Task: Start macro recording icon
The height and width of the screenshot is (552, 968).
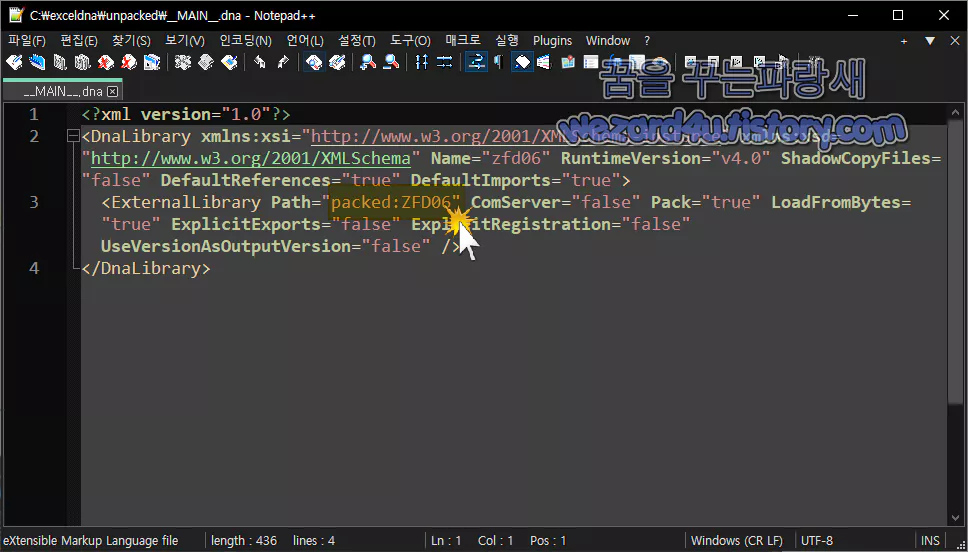Action: point(691,62)
